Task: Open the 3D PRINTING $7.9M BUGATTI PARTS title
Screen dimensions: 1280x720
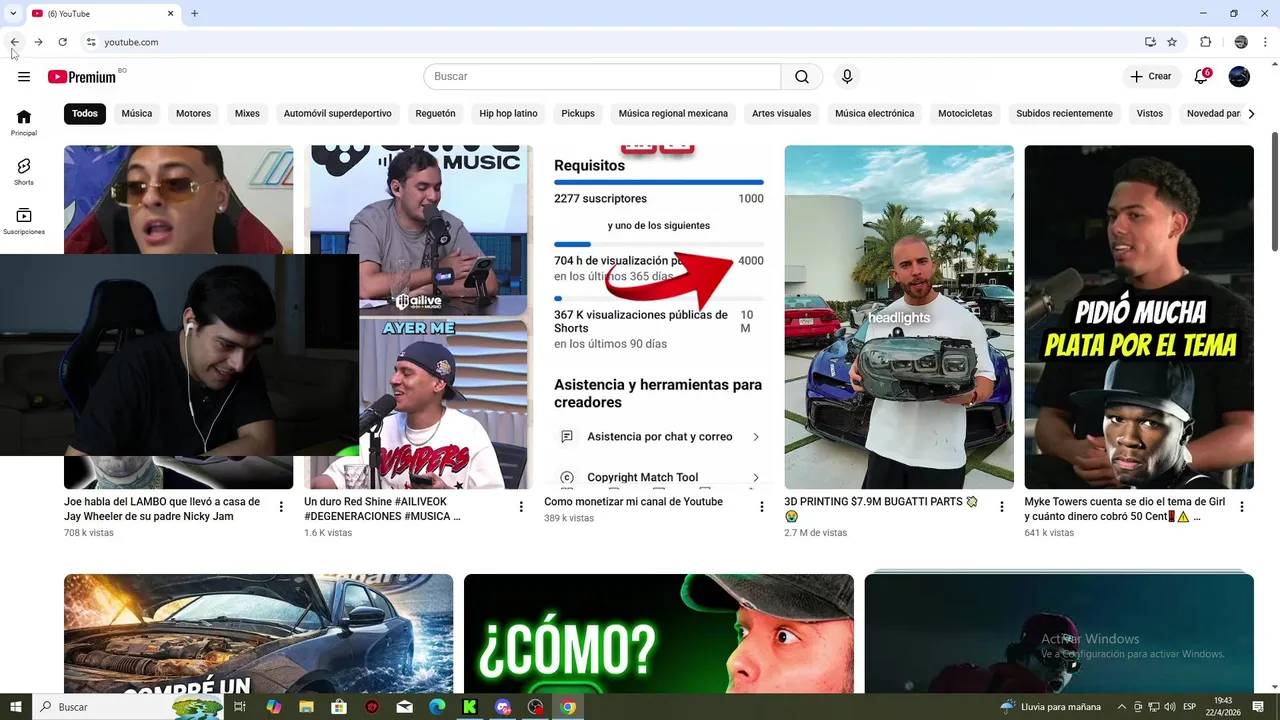Action: [x=881, y=509]
